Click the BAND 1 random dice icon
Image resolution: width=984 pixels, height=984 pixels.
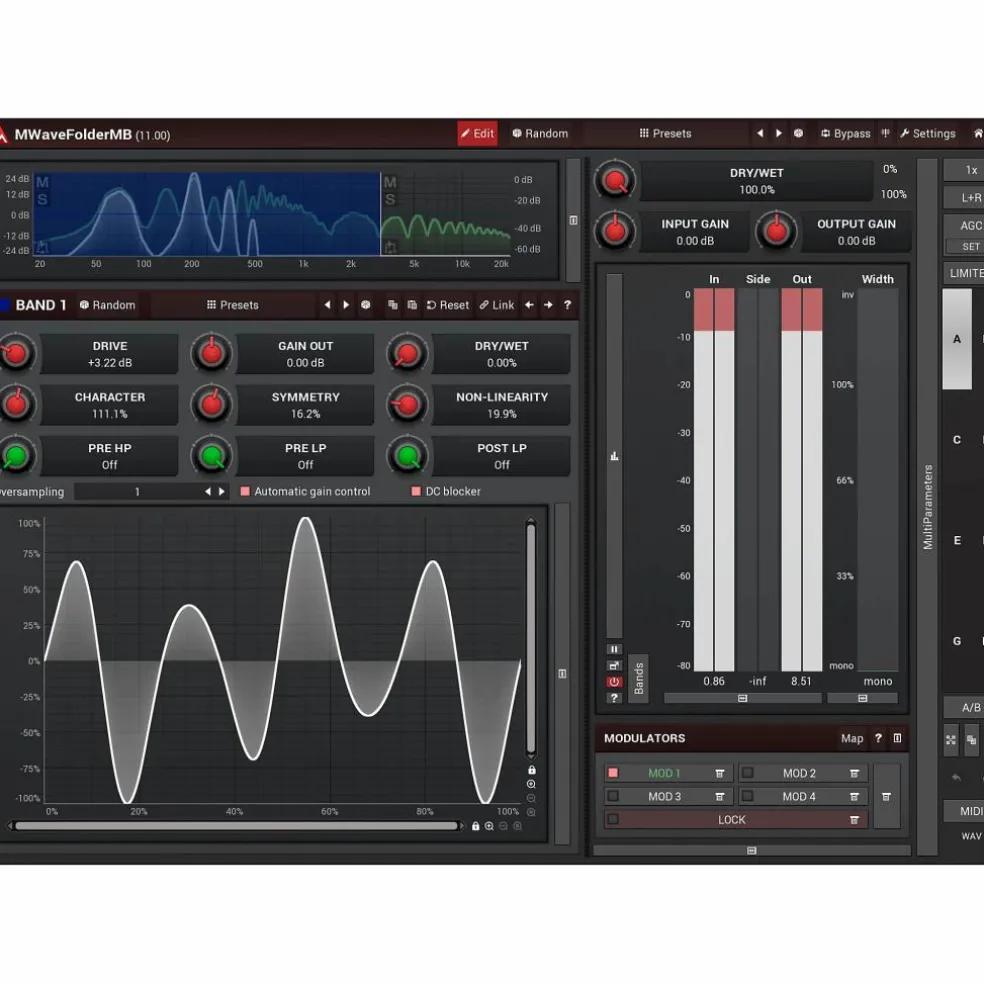(x=365, y=305)
